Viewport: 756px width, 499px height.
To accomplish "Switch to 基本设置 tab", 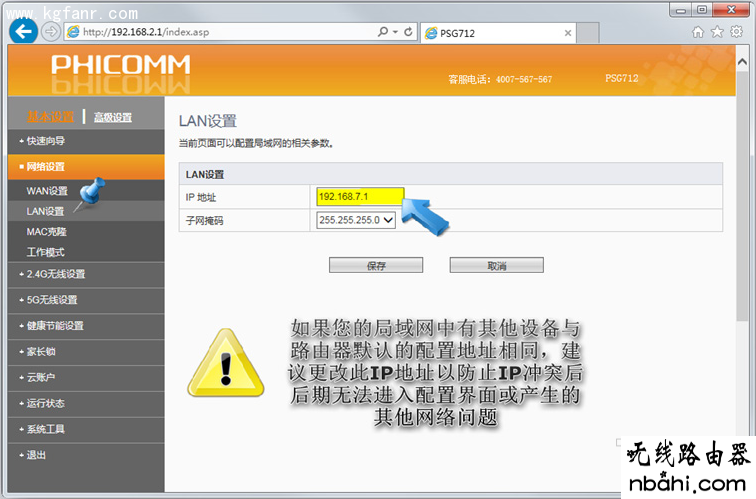I will (51, 117).
